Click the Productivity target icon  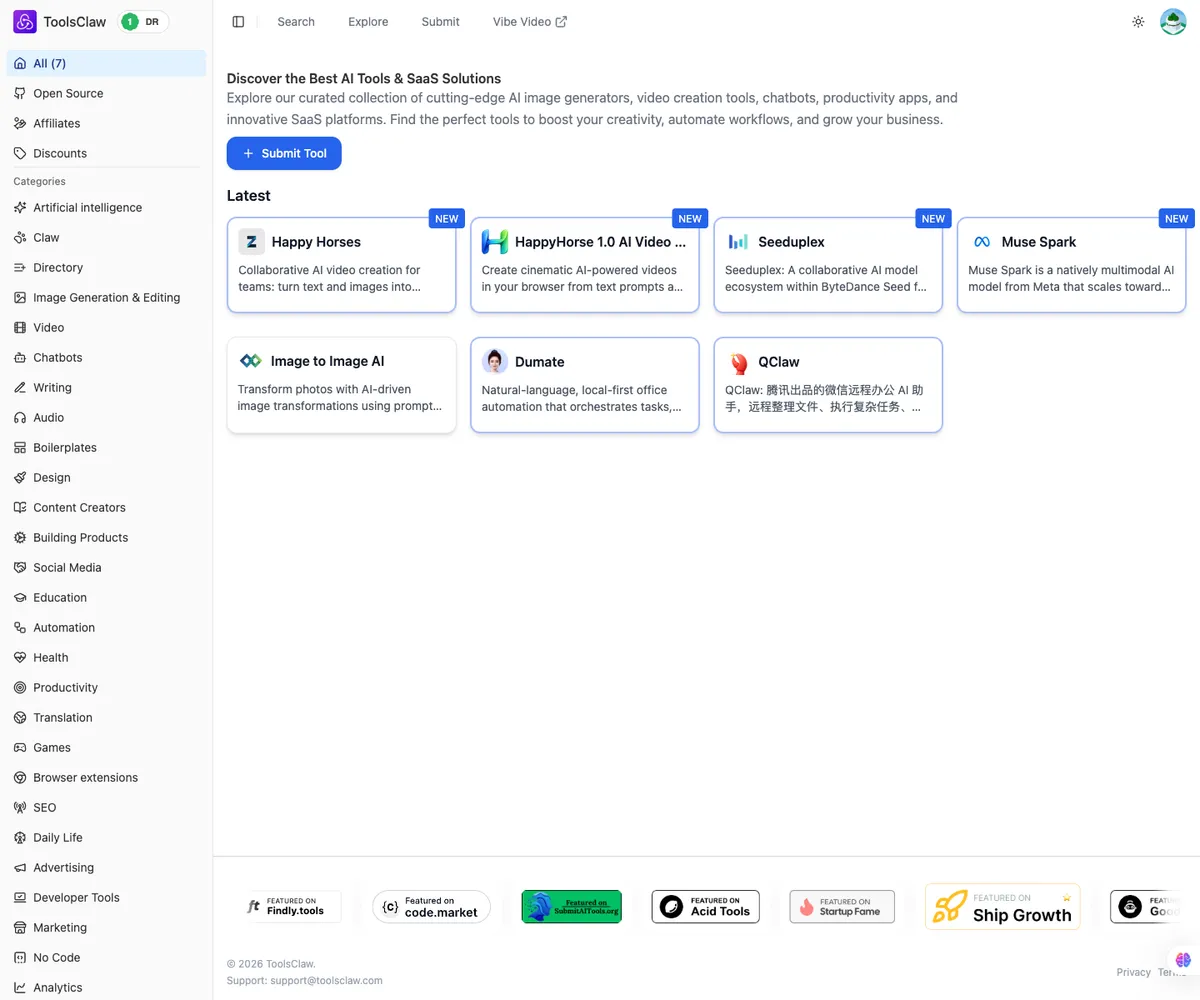20,687
